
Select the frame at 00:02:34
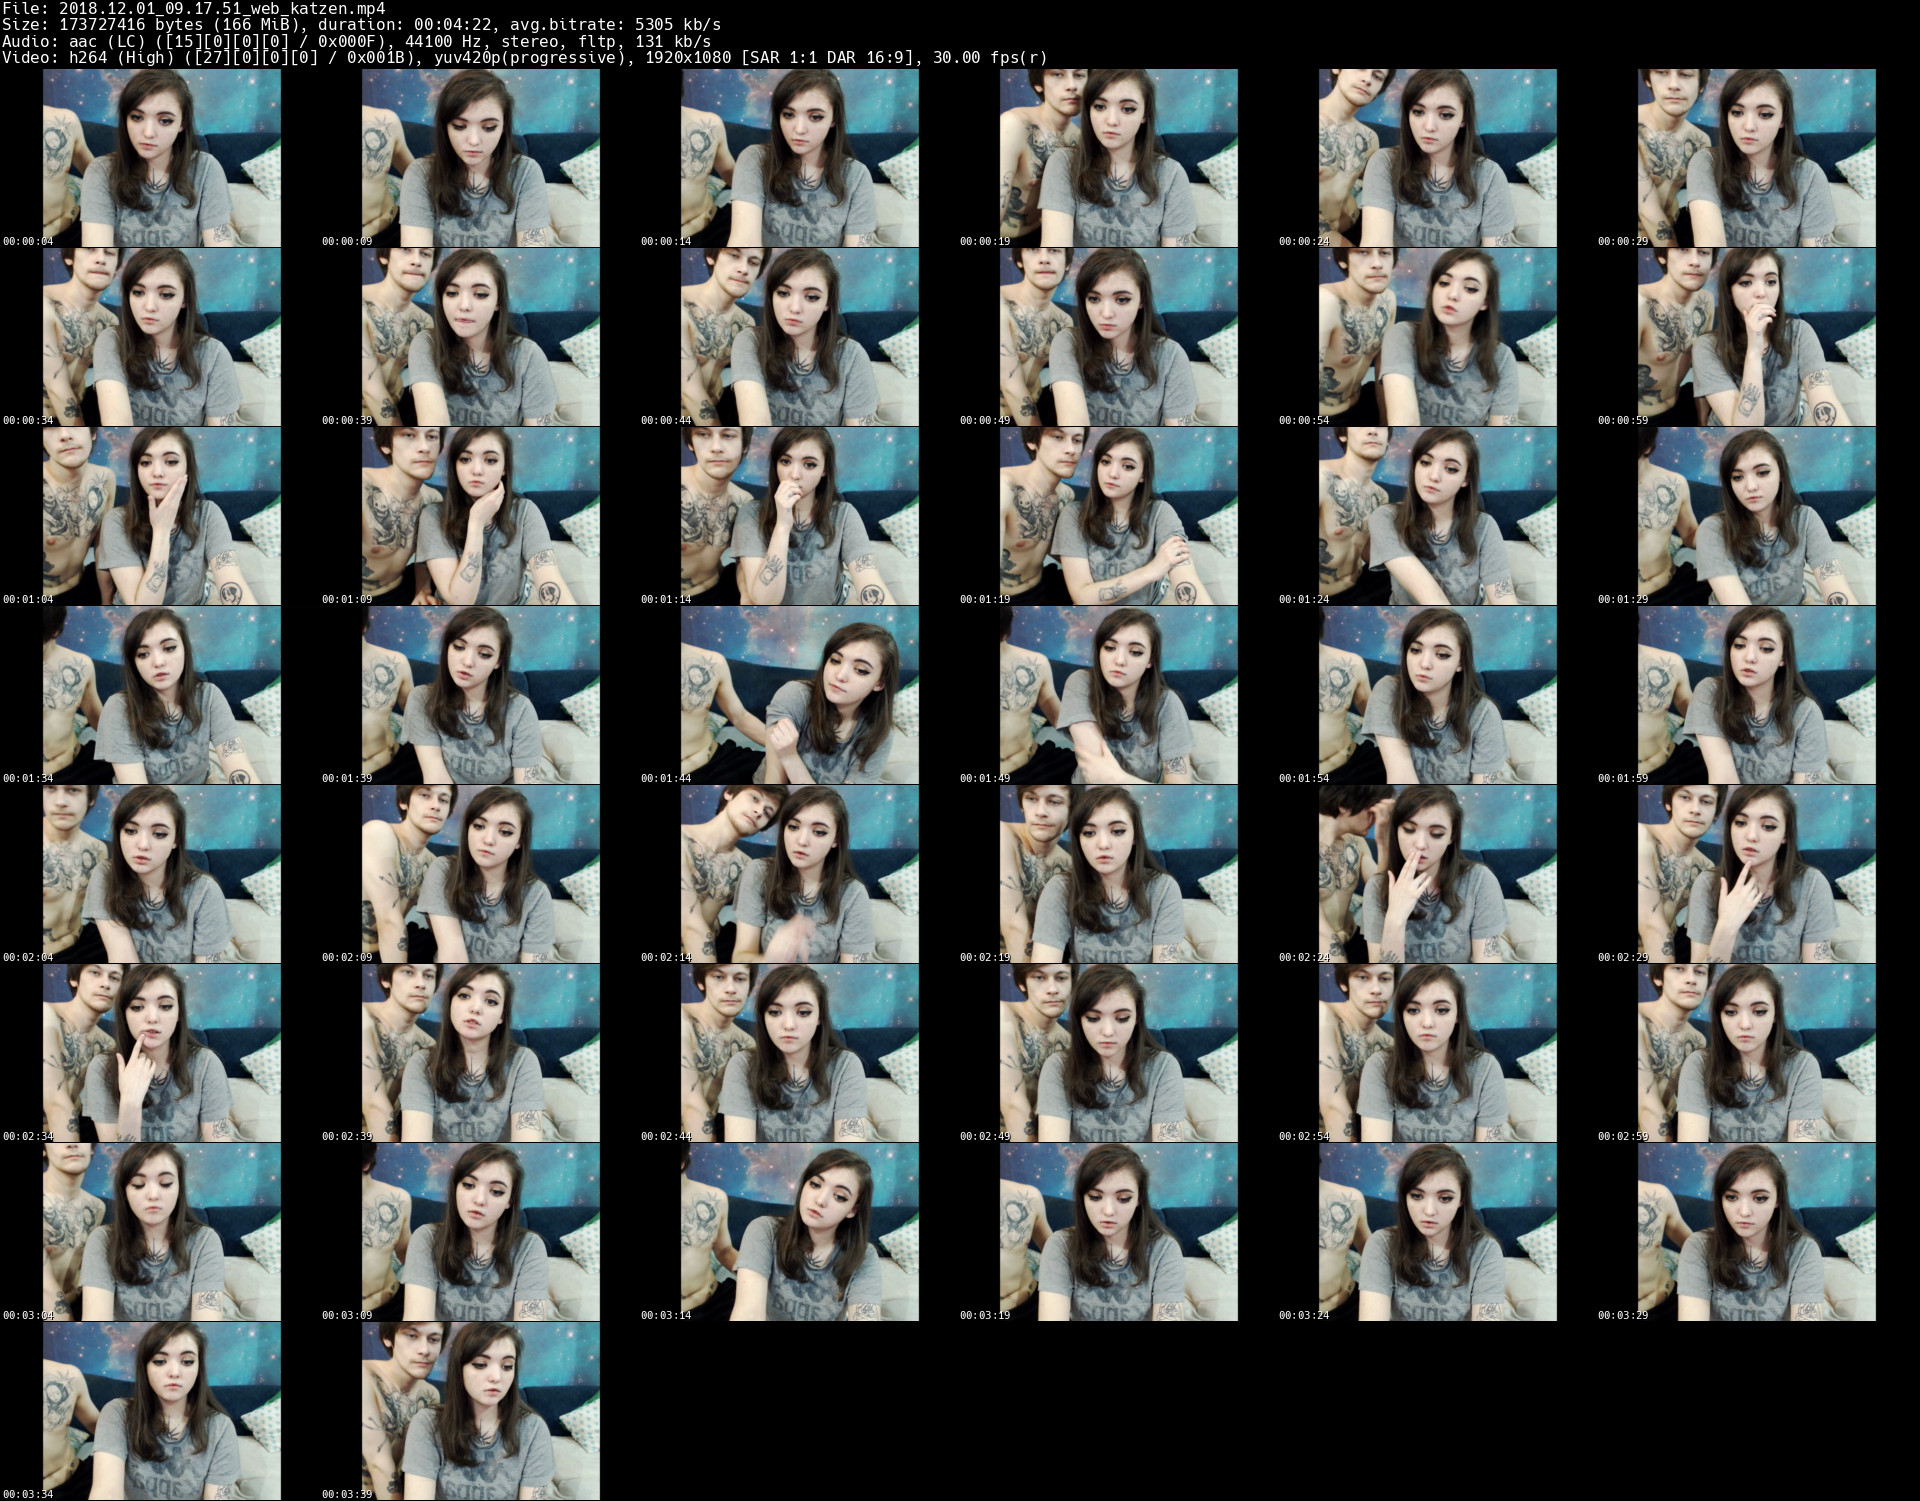tap(161, 1053)
